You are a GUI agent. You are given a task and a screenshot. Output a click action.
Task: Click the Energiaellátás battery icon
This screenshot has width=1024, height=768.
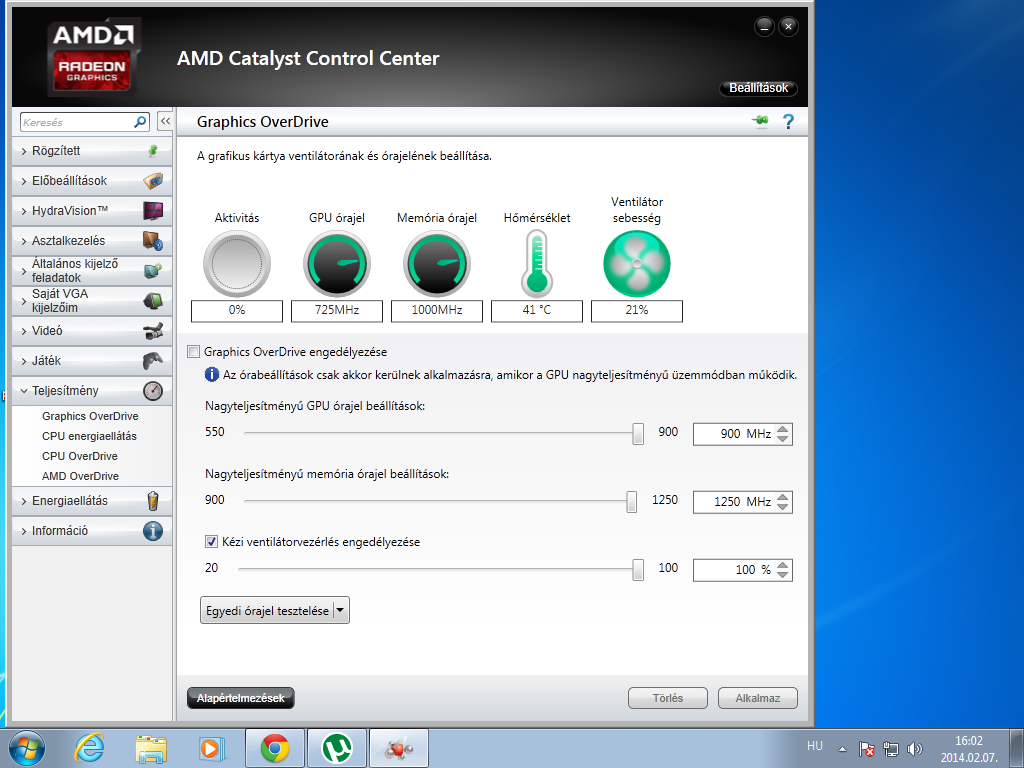point(153,501)
